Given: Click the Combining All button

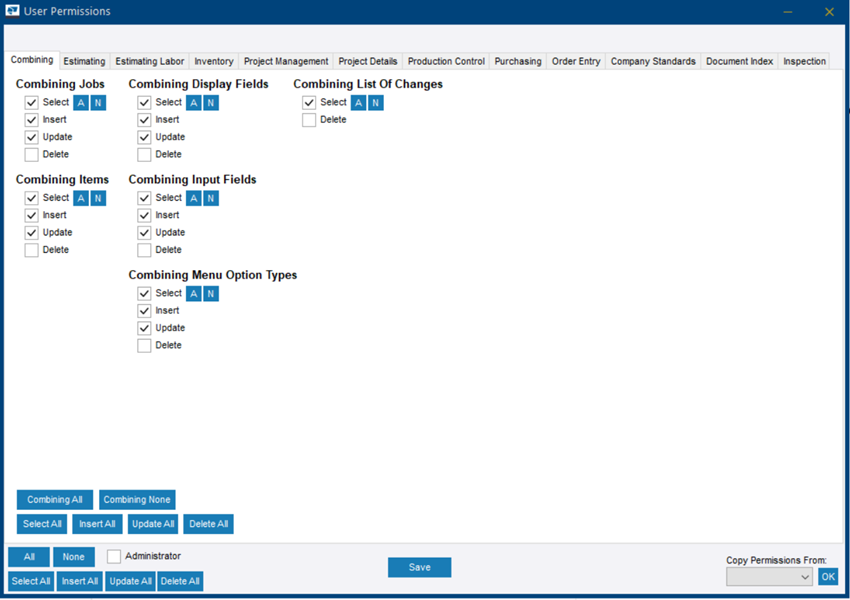Looking at the screenshot, I should pyautogui.click(x=55, y=500).
